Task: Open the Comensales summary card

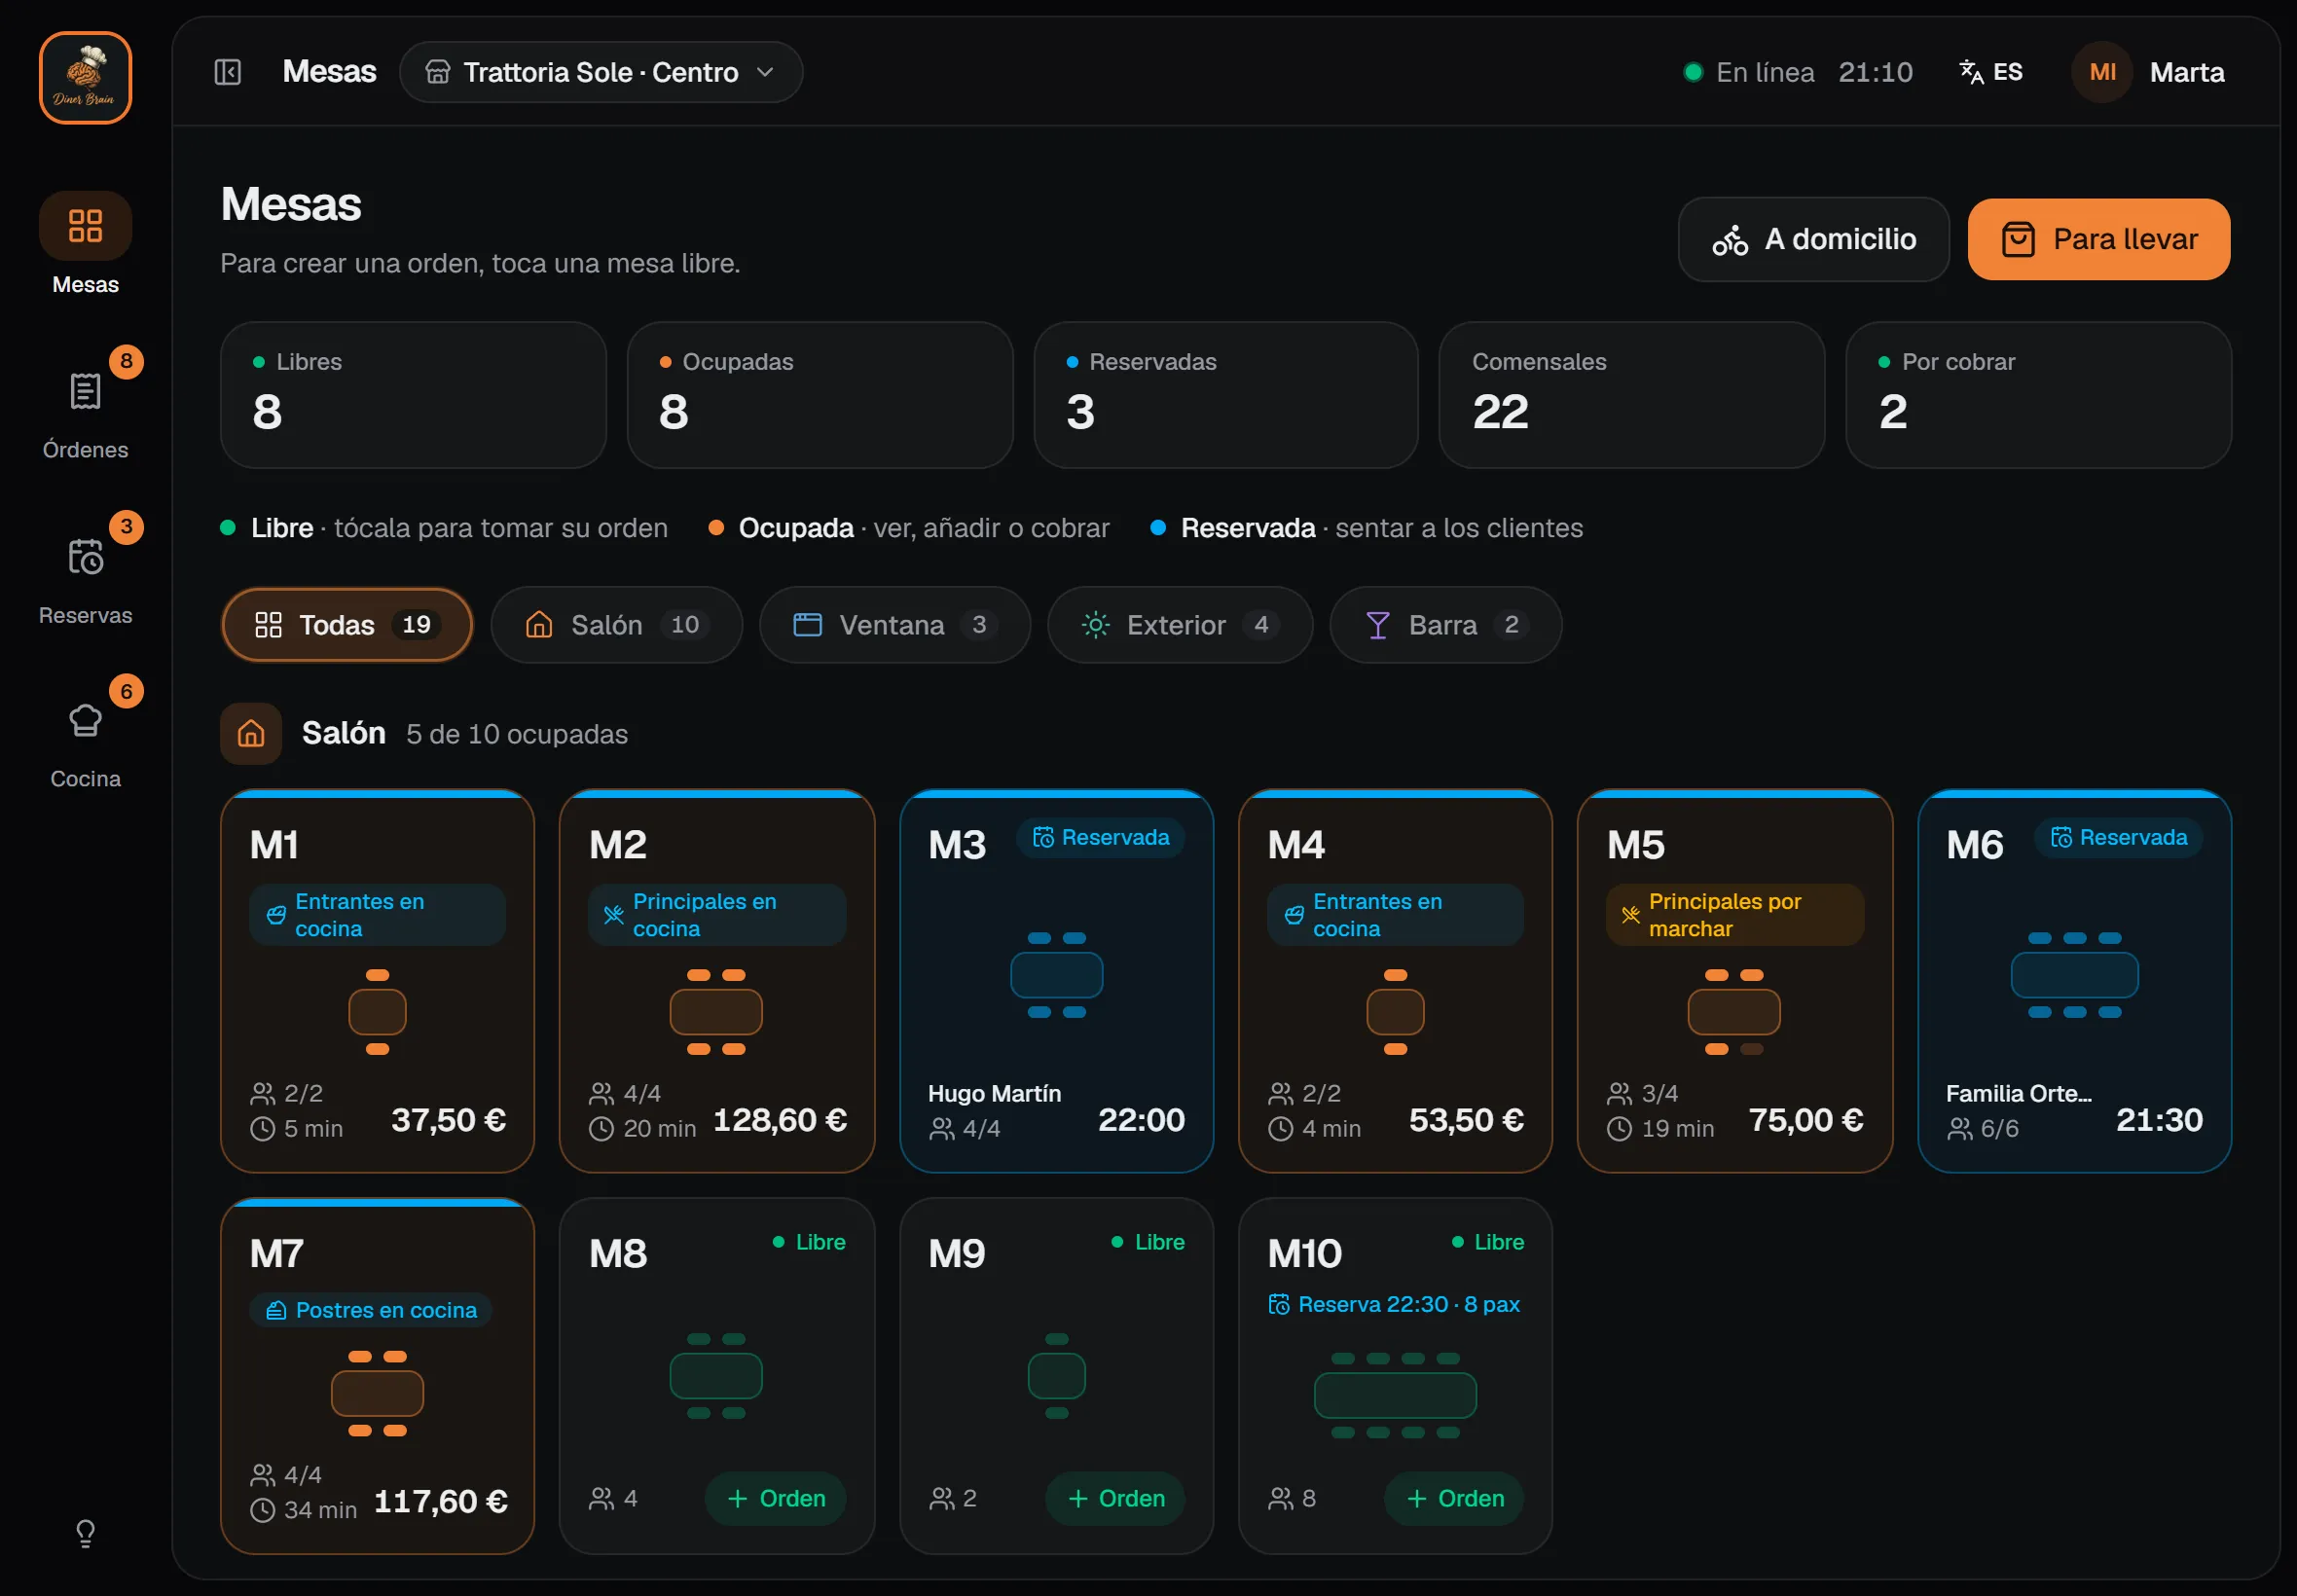Action: 1632,395
